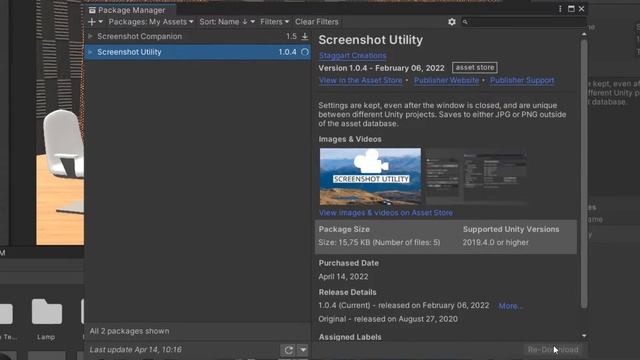
Task: Maximize the Package Manager window
Action: 571,9
